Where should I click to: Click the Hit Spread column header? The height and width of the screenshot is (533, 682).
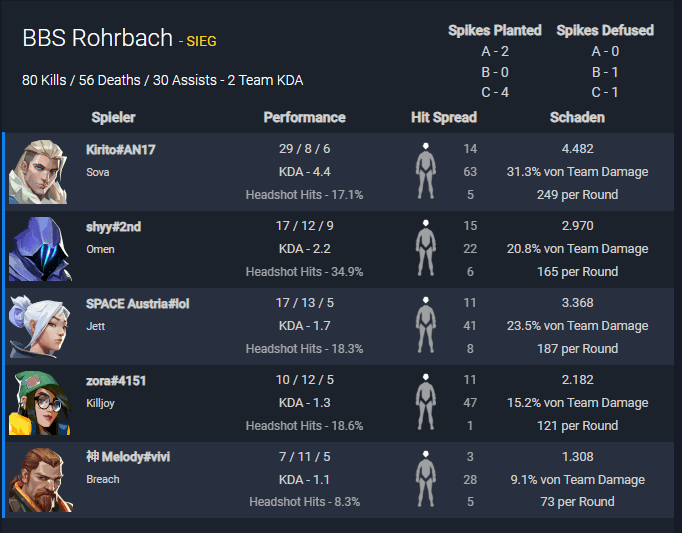[444, 117]
